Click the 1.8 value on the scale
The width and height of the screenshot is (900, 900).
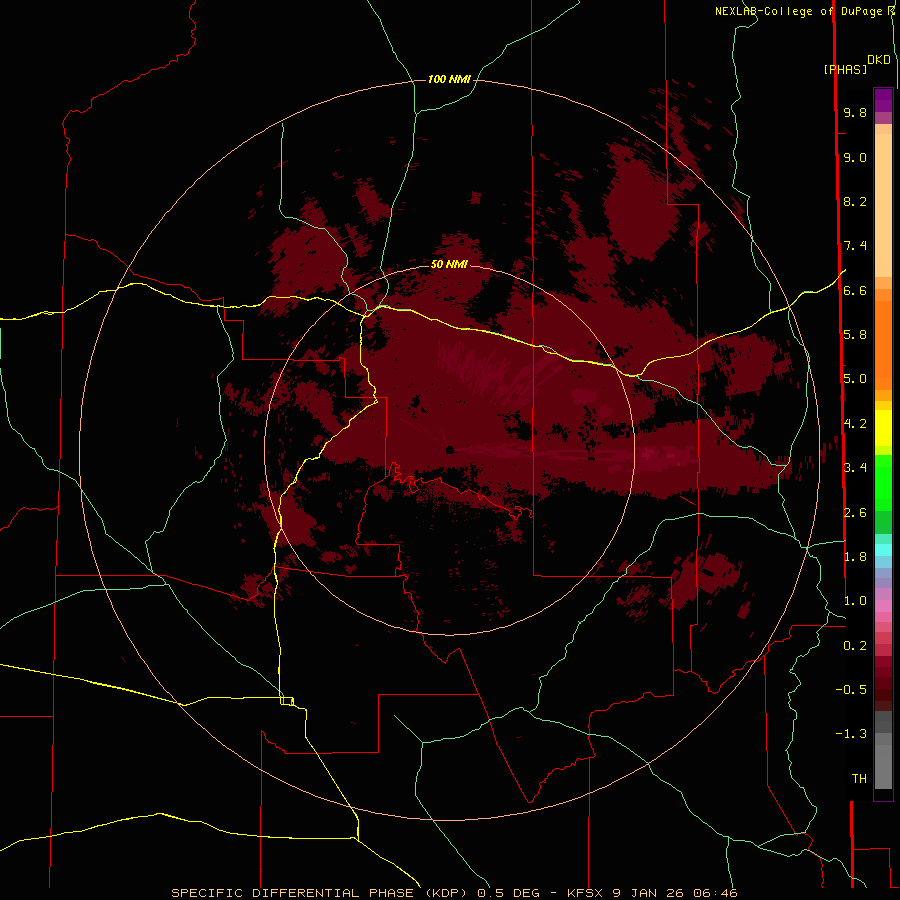[x=855, y=557]
